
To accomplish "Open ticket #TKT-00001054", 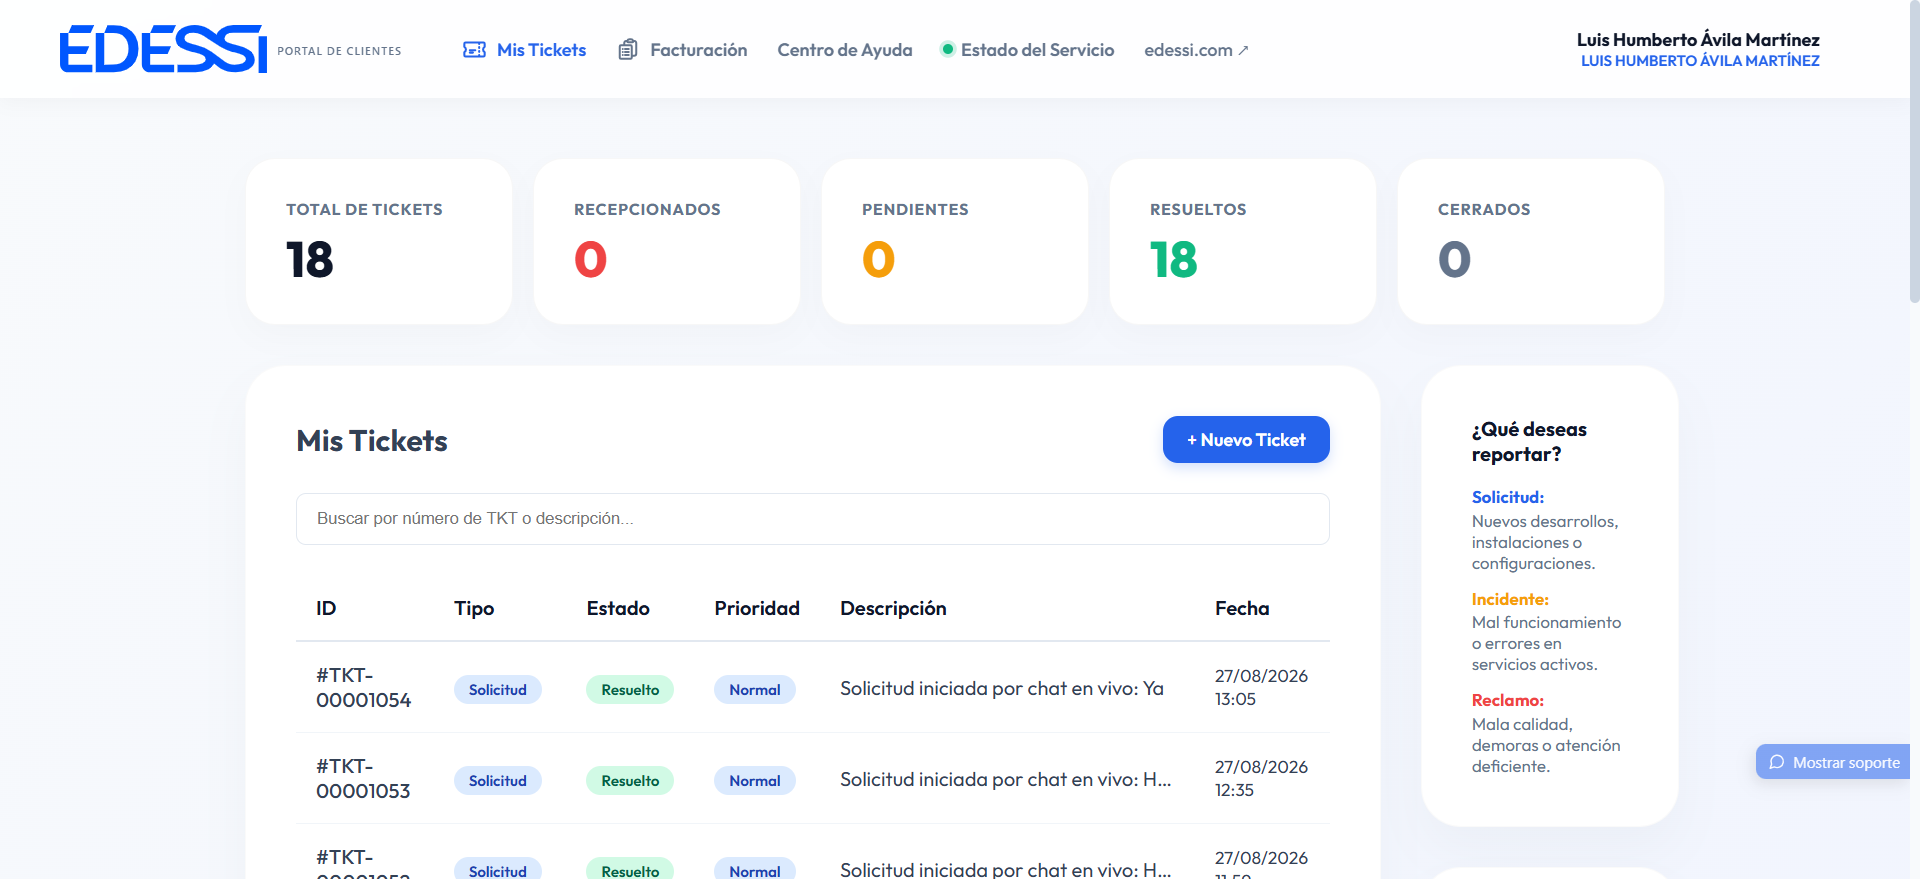I will tap(364, 688).
